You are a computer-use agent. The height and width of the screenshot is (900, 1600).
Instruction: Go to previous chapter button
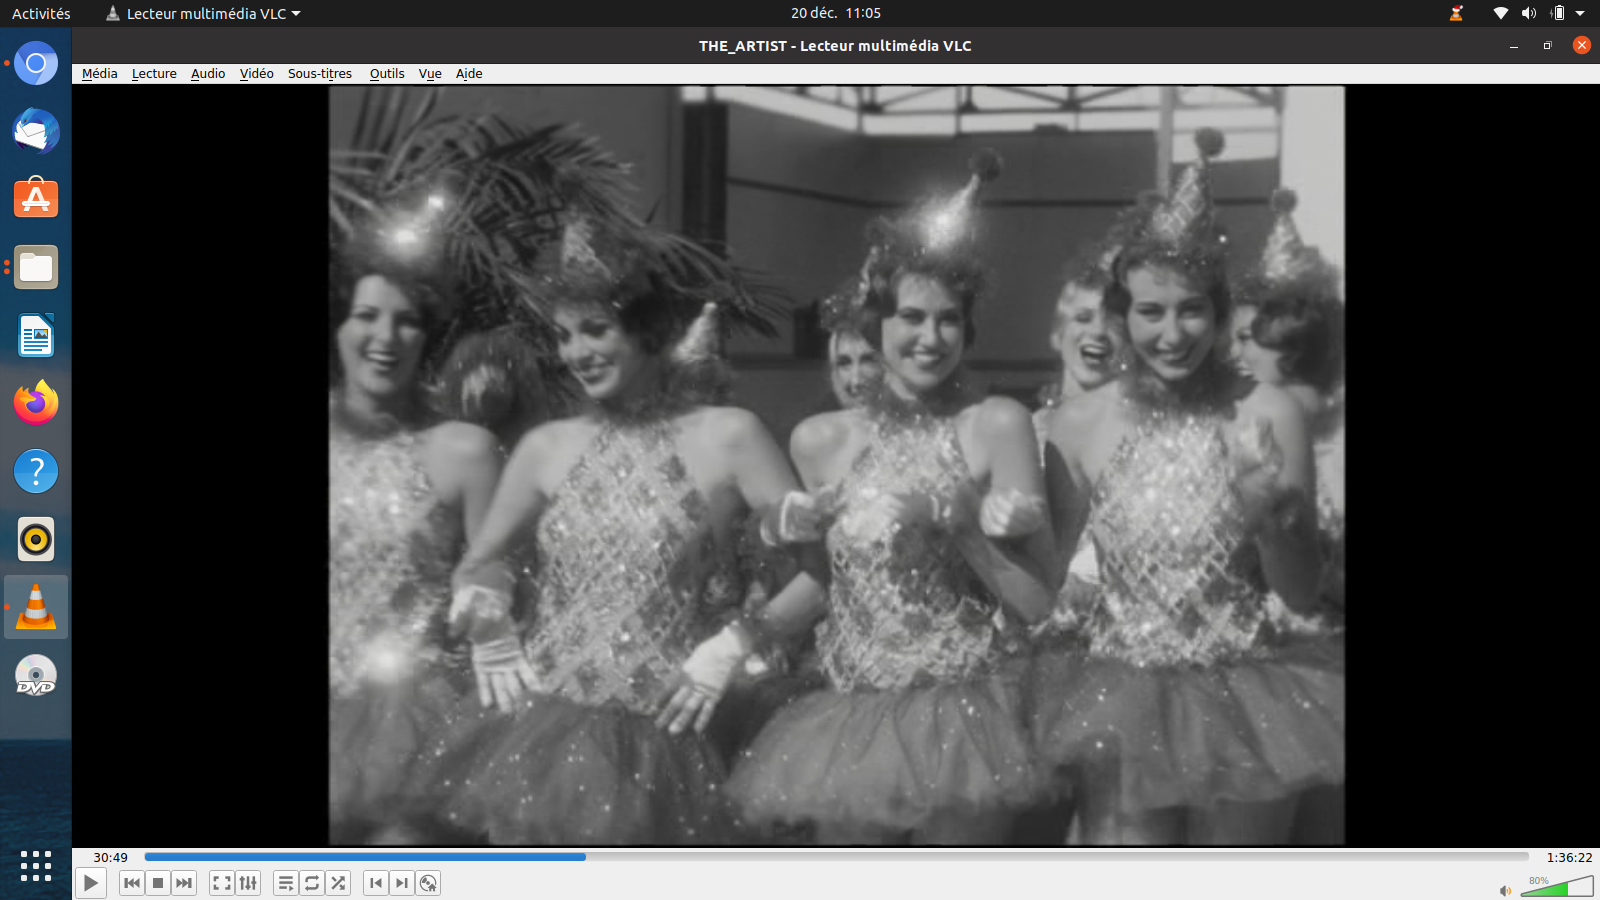375,883
